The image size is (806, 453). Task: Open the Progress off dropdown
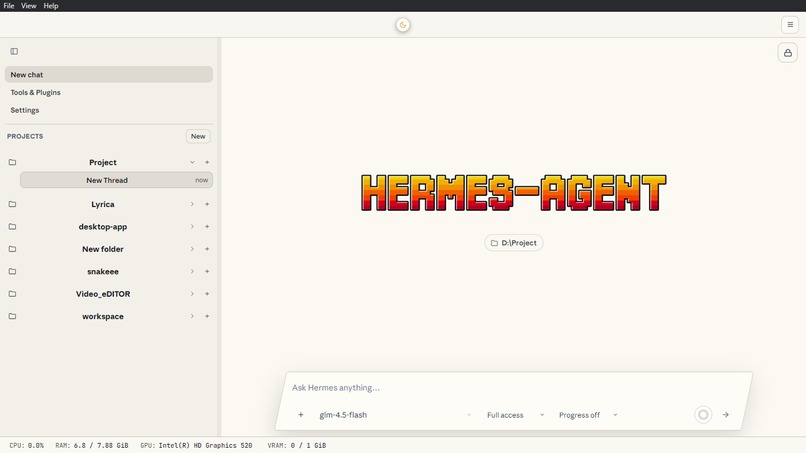point(588,415)
